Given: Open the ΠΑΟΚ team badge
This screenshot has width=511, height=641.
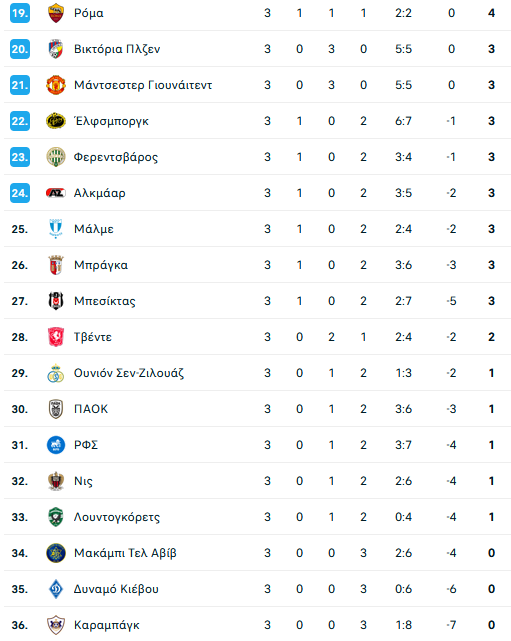Looking at the screenshot, I should 56,409.
